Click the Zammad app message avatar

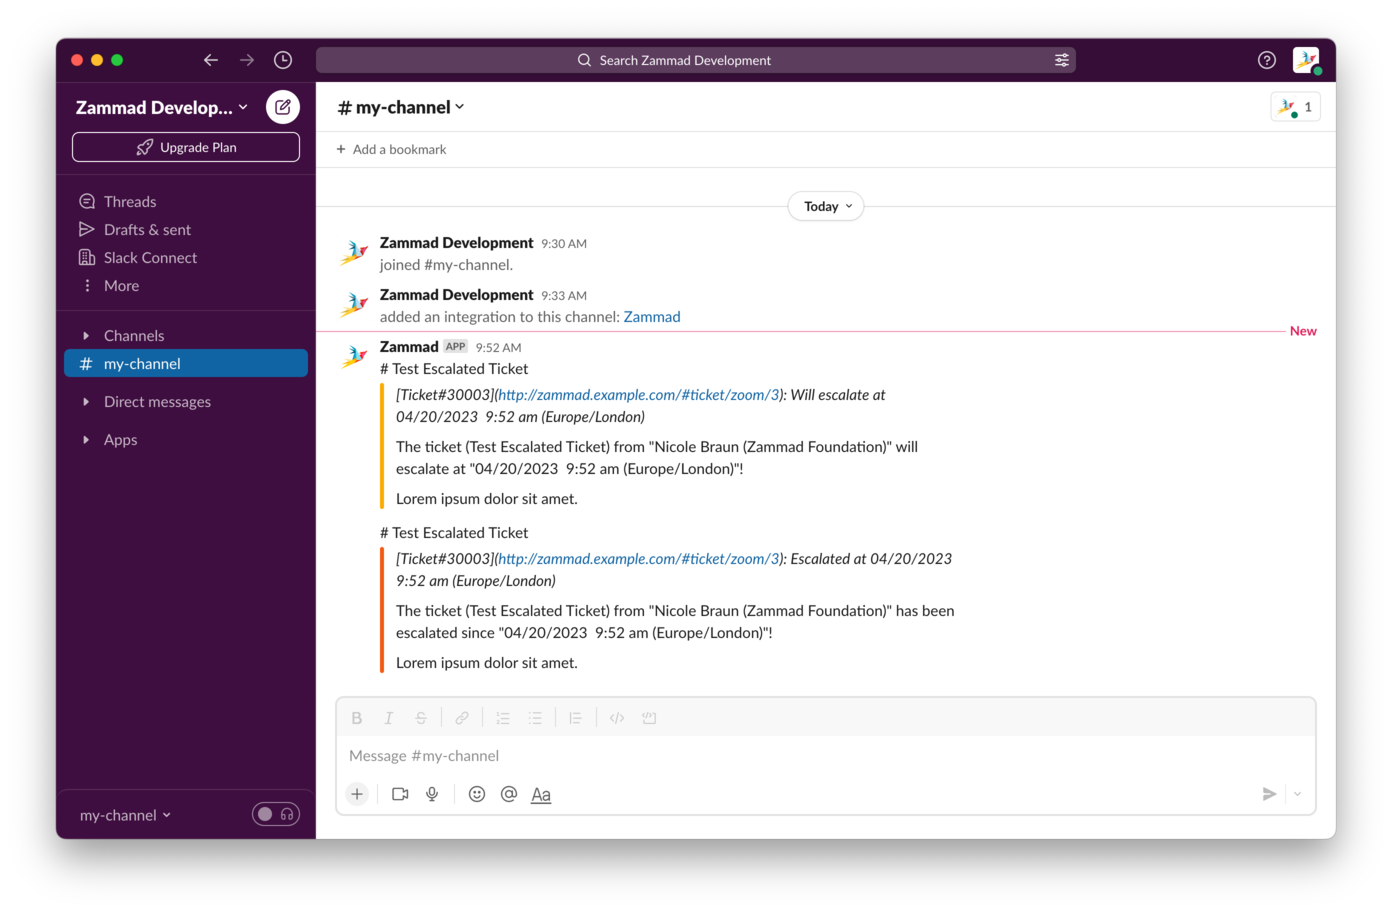(354, 355)
